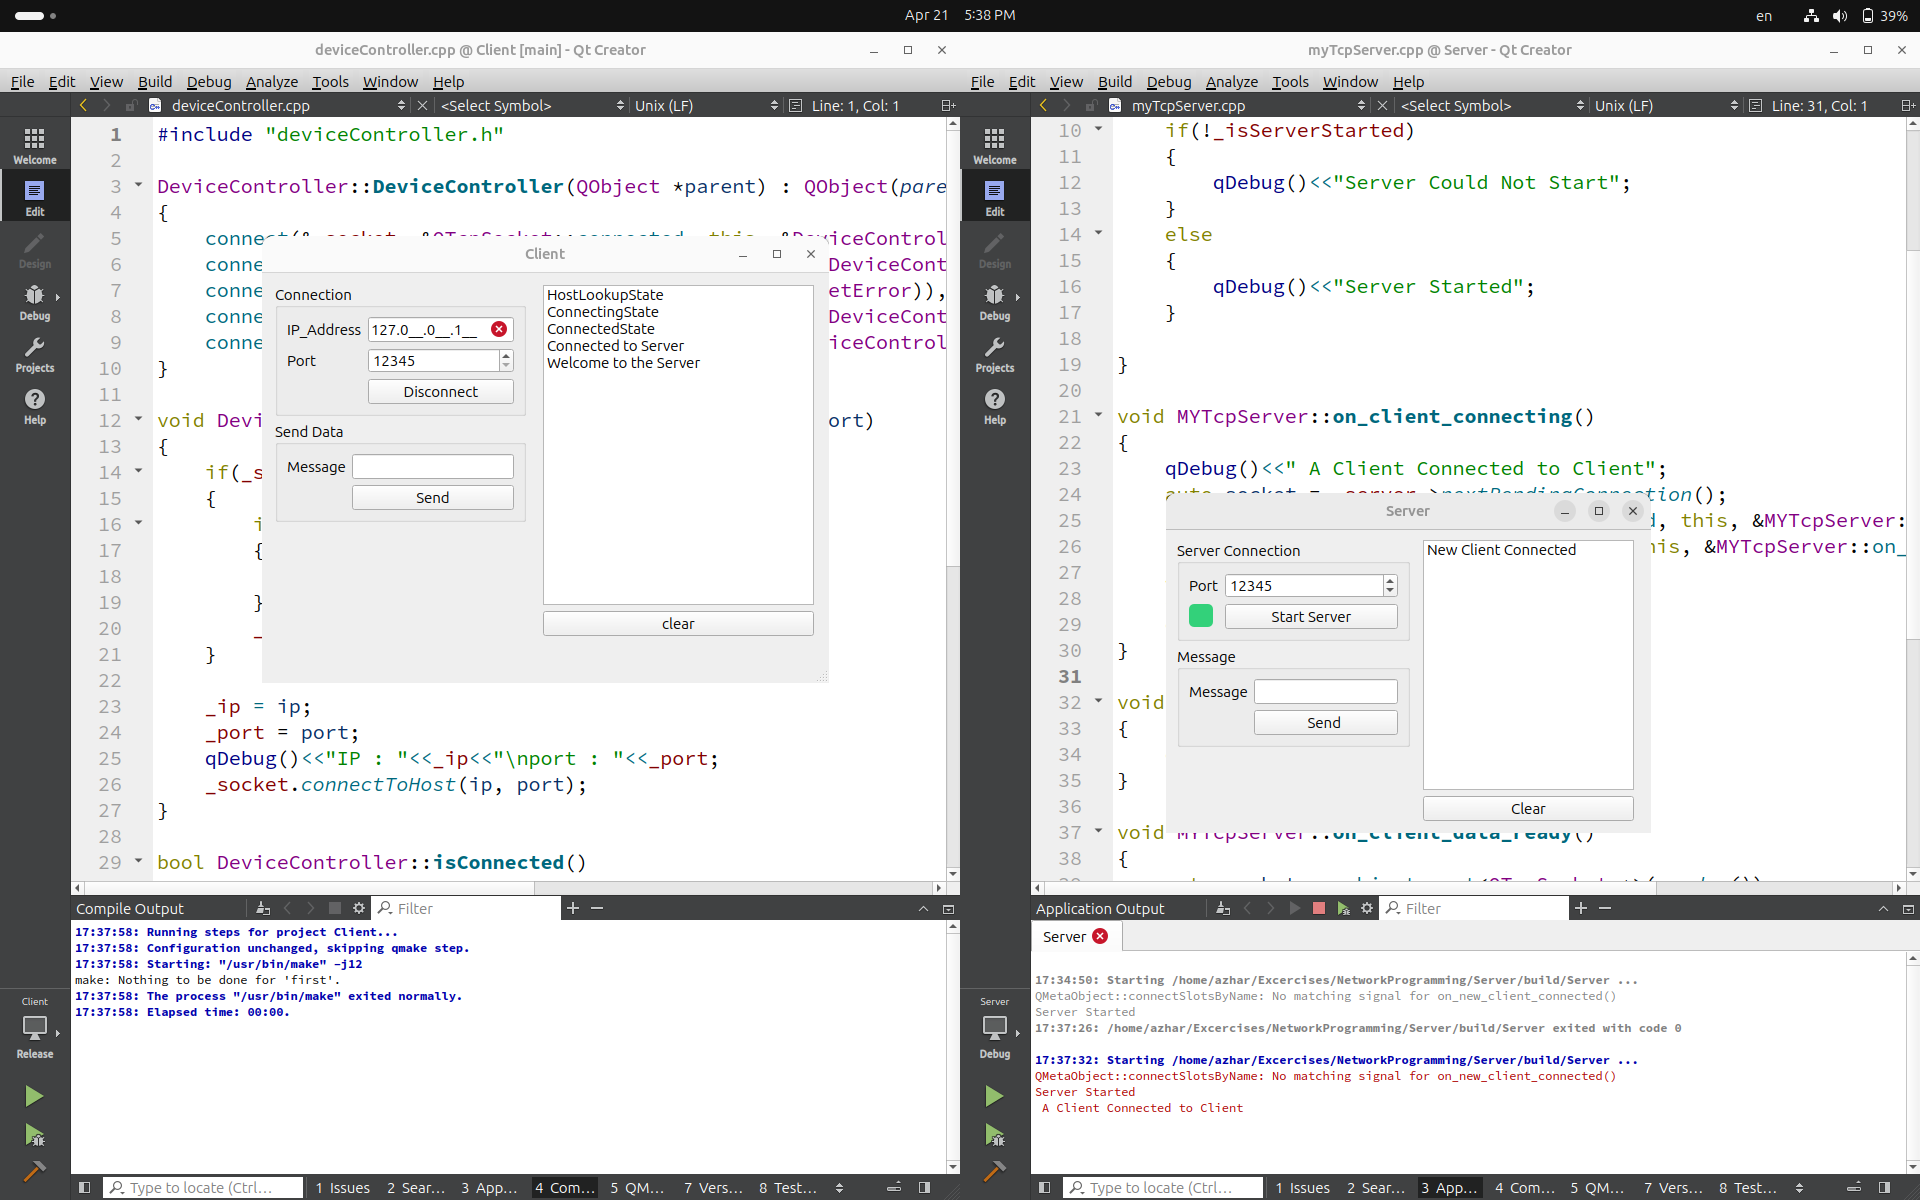Screen dimensions: 1920x1200
Task: Split the deviceController.cpp editor
Action: pos(948,105)
